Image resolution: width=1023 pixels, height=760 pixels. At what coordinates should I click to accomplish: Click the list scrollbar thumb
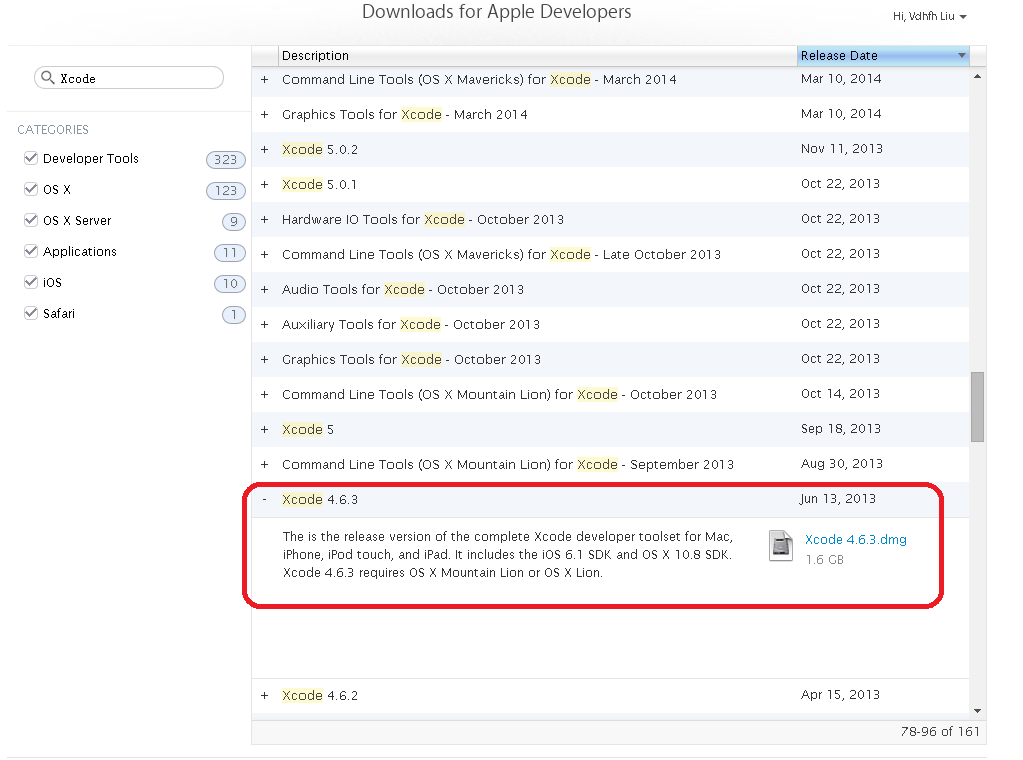point(977,407)
